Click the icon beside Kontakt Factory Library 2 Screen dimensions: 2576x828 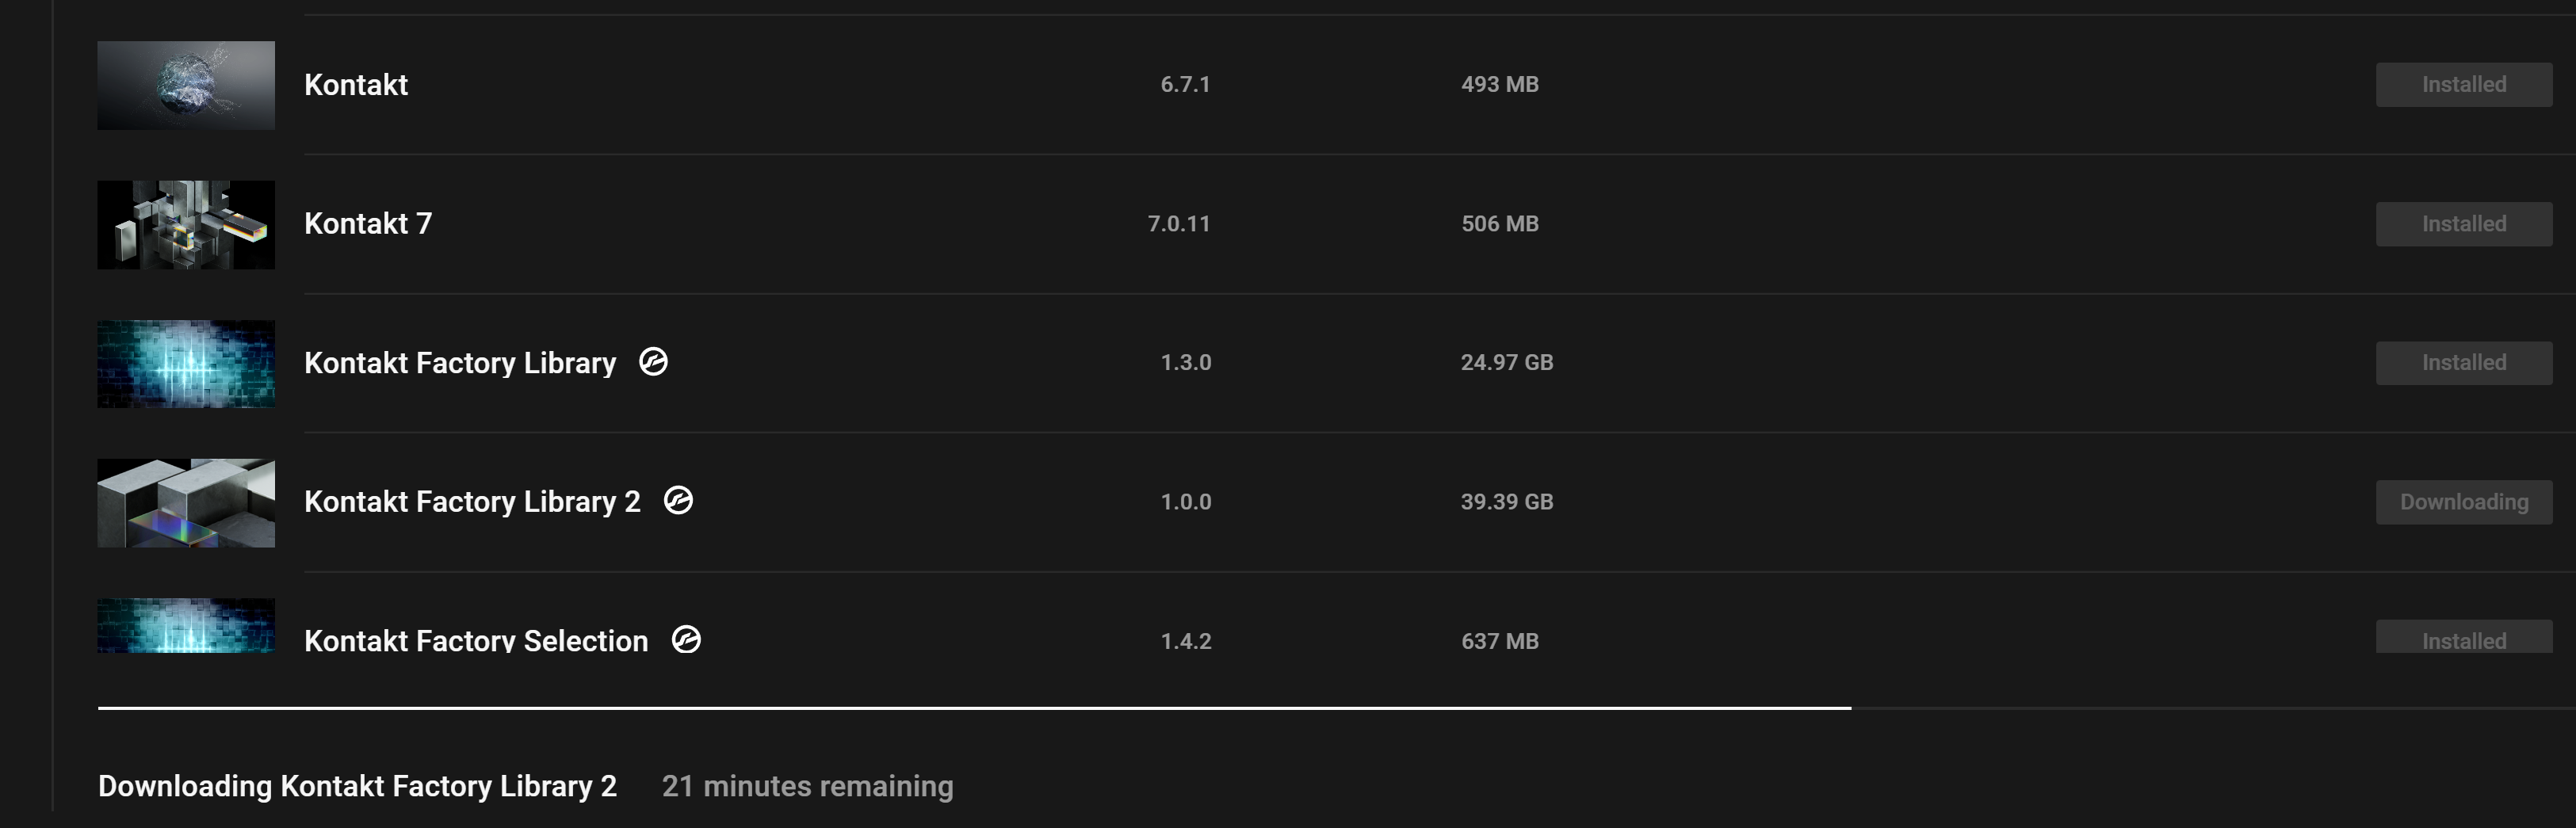click(678, 500)
